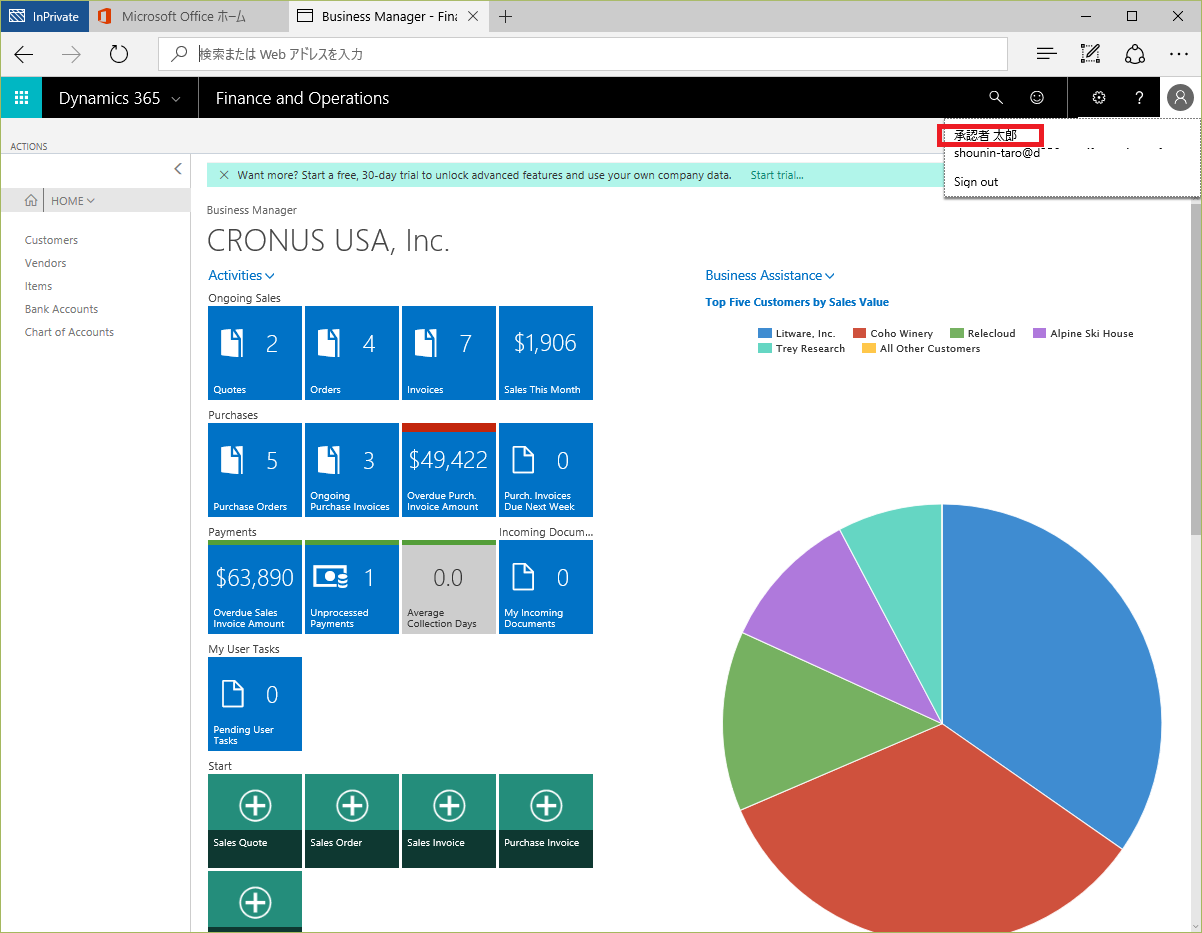Open the Overdue Sales Invoice Amount tile

pos(255,587)
